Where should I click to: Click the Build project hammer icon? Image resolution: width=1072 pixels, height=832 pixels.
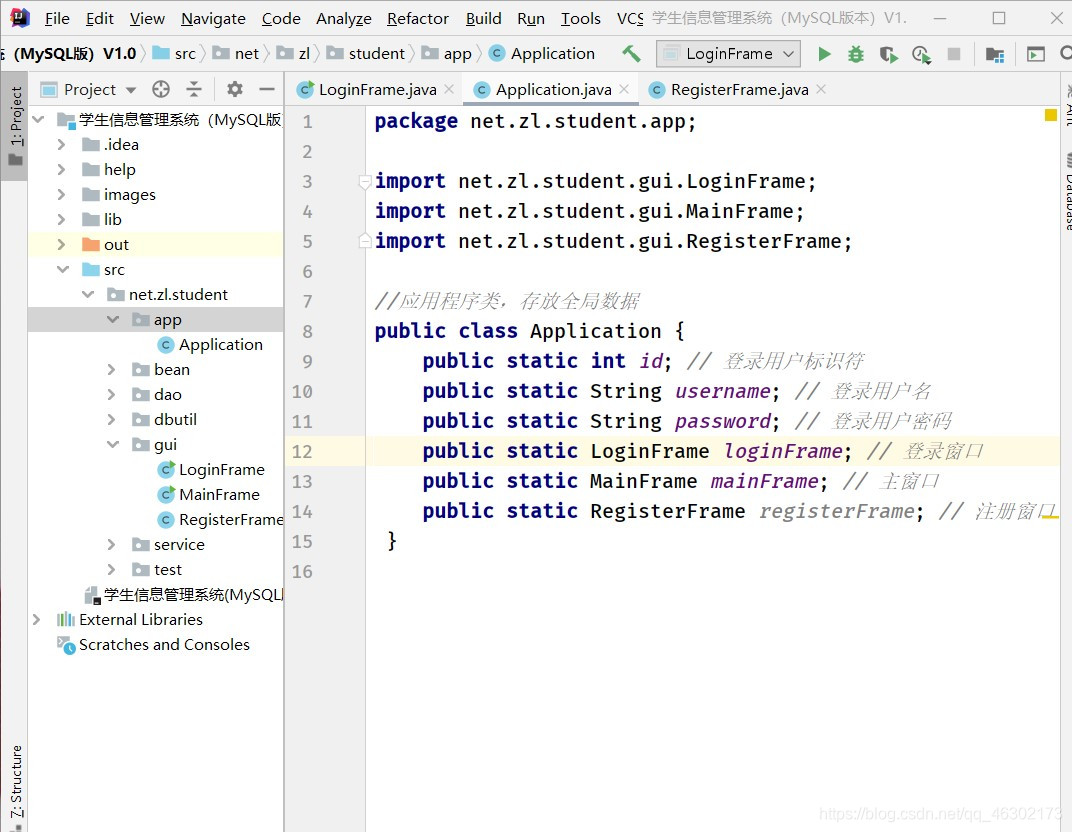point(630,53)
